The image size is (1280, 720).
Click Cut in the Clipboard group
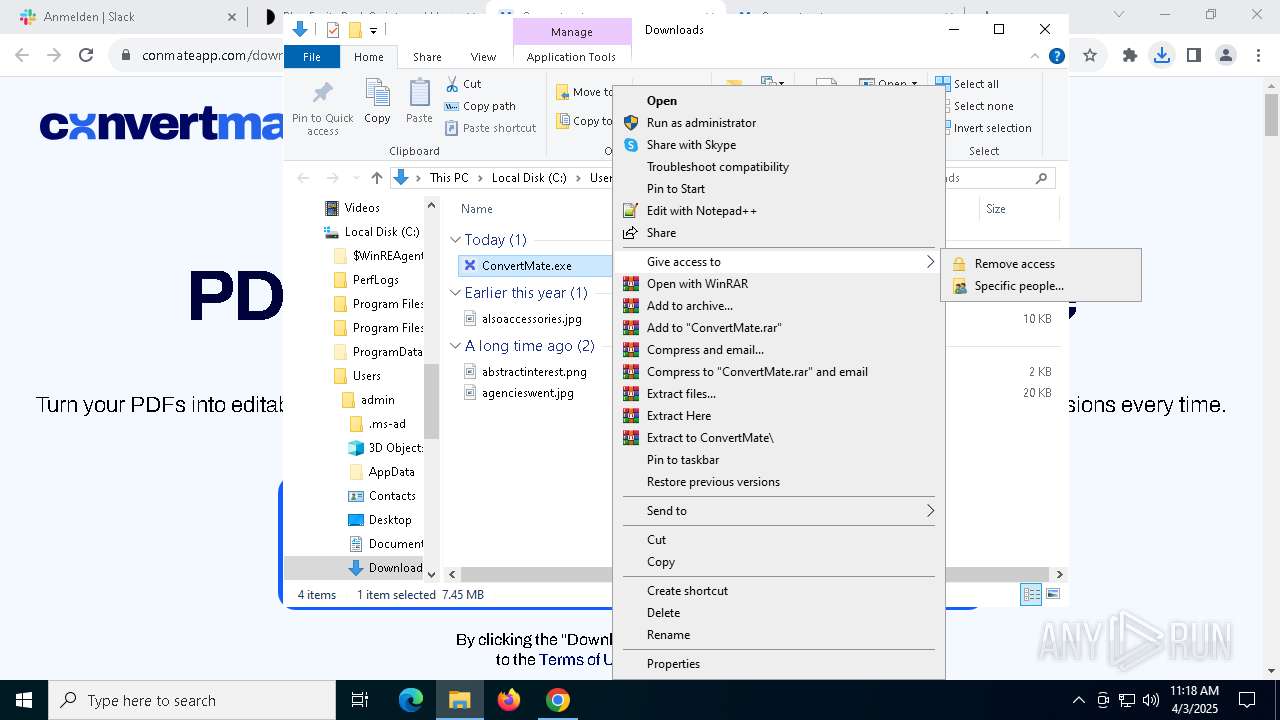[x=463, y=84]
